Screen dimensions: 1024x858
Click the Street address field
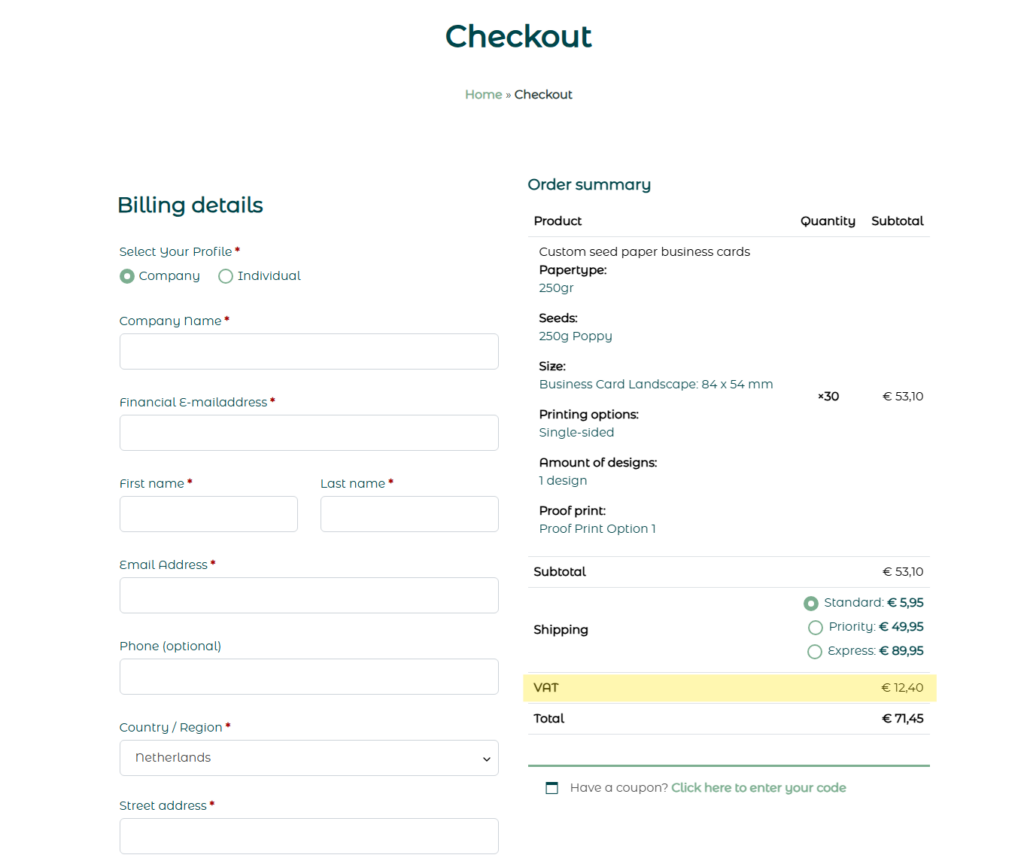pyautogui.click(x=308, y=836)
